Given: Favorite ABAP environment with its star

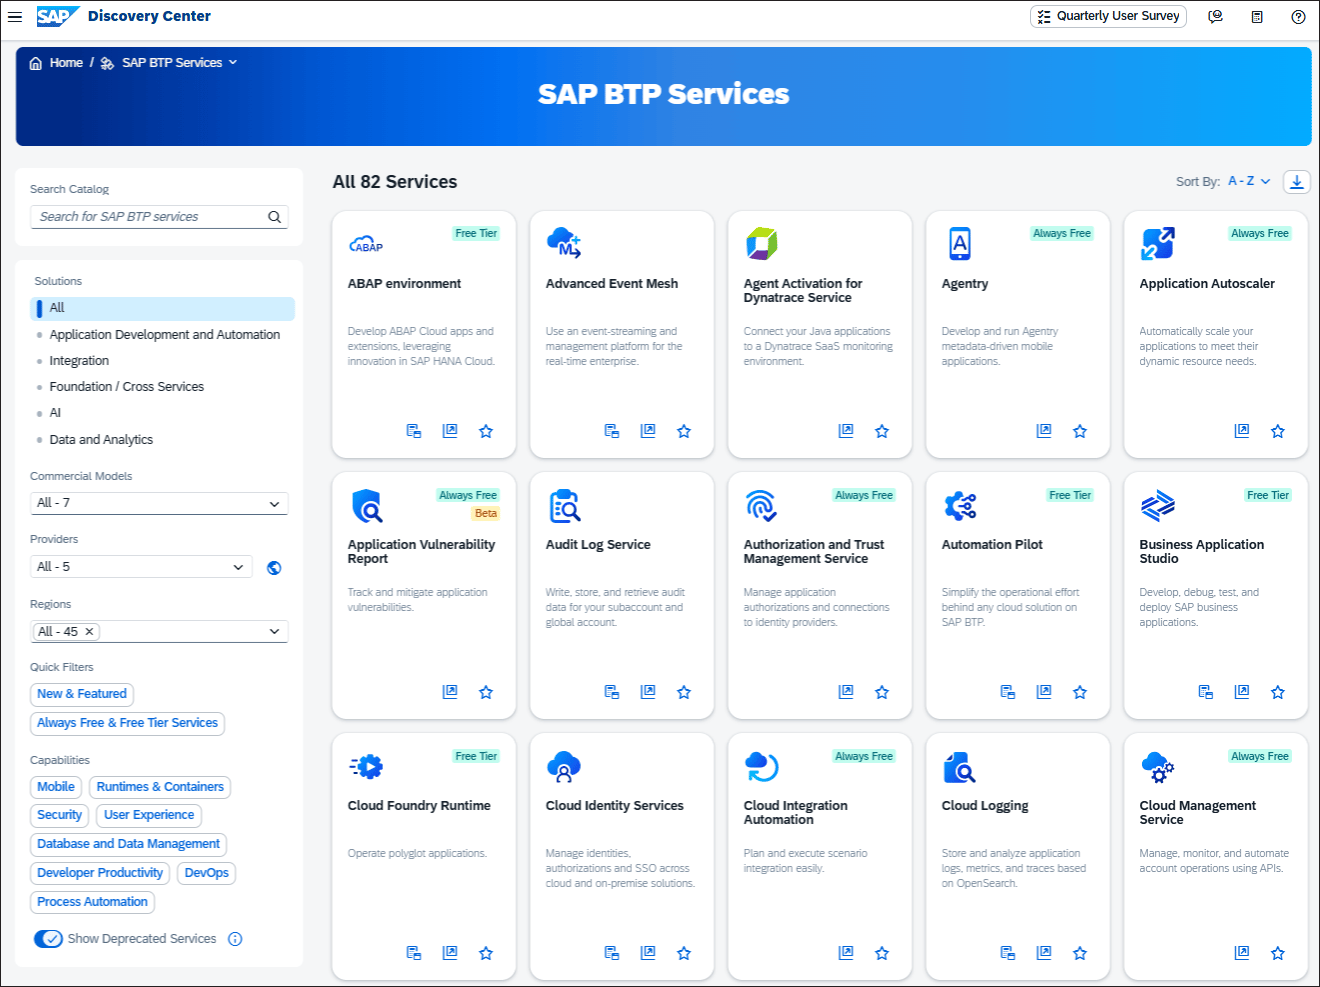Looking at the screenshot, I should (486, 431).
